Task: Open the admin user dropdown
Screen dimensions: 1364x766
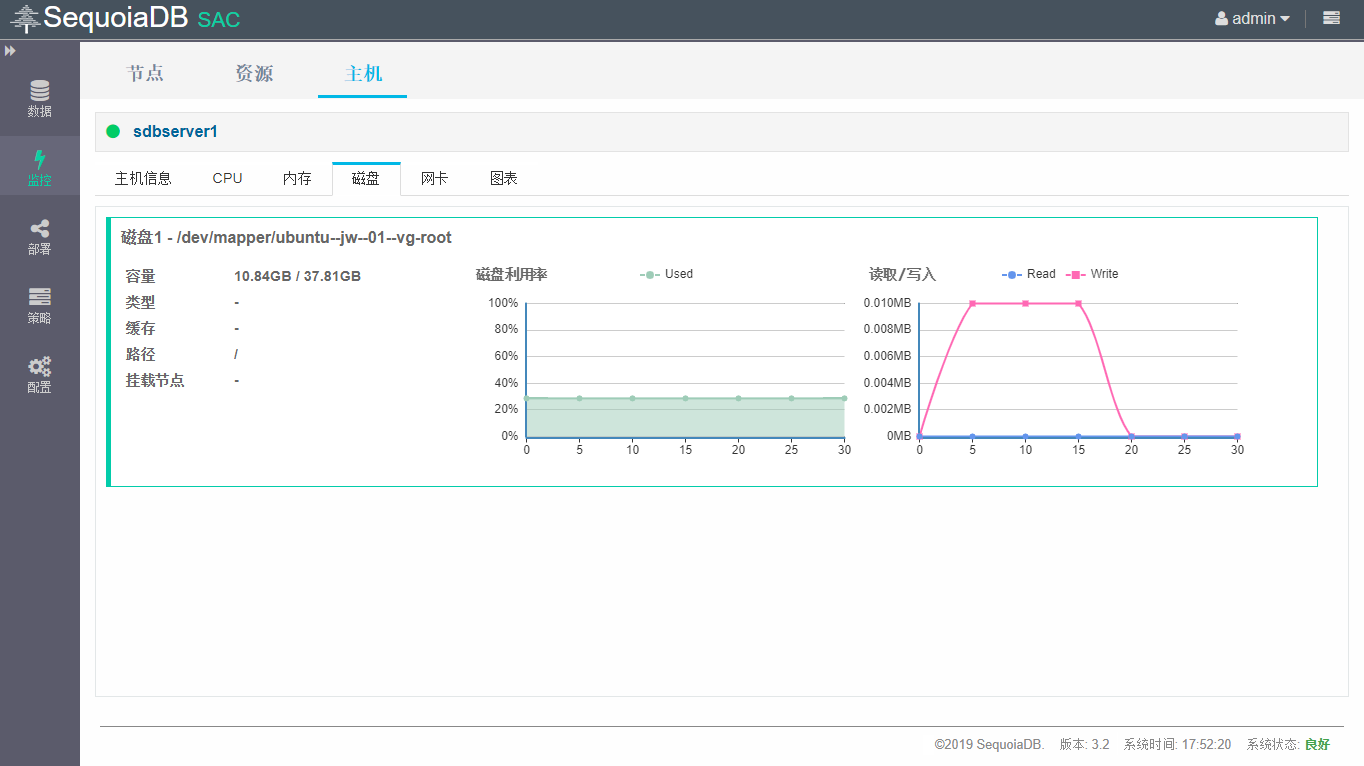Action: 1252,18
